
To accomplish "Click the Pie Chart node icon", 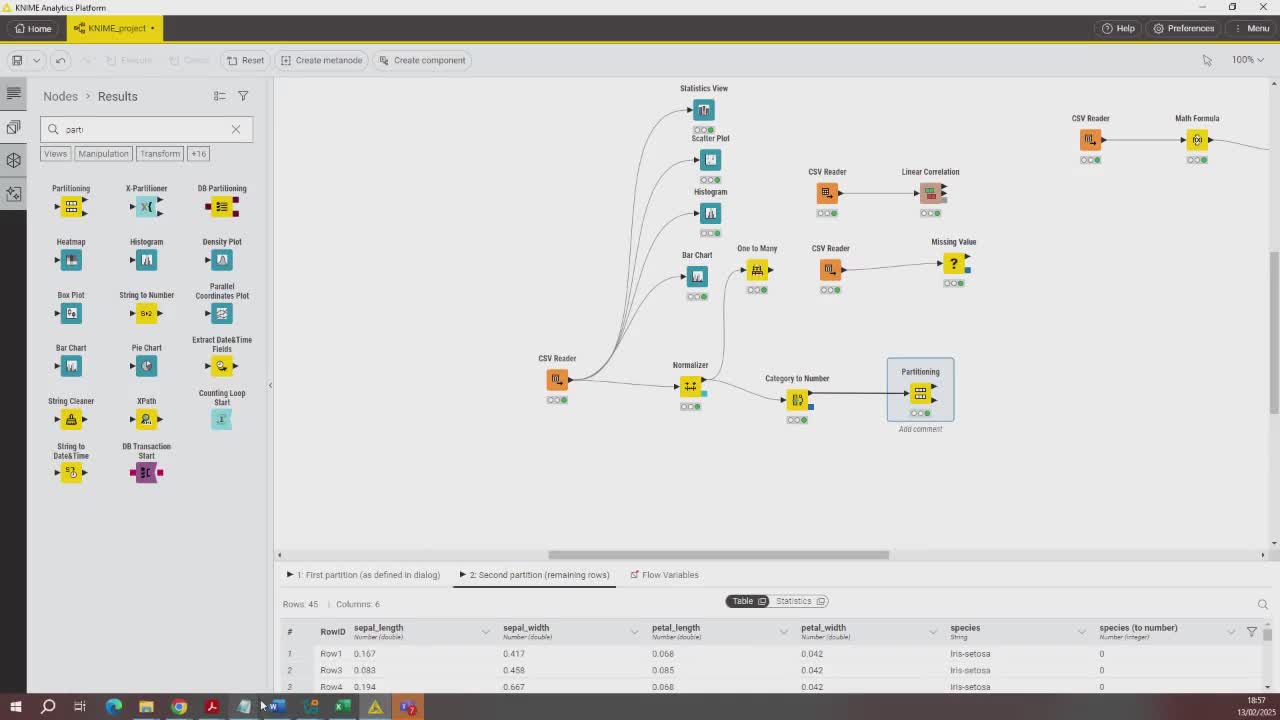I will pos(146,366).
